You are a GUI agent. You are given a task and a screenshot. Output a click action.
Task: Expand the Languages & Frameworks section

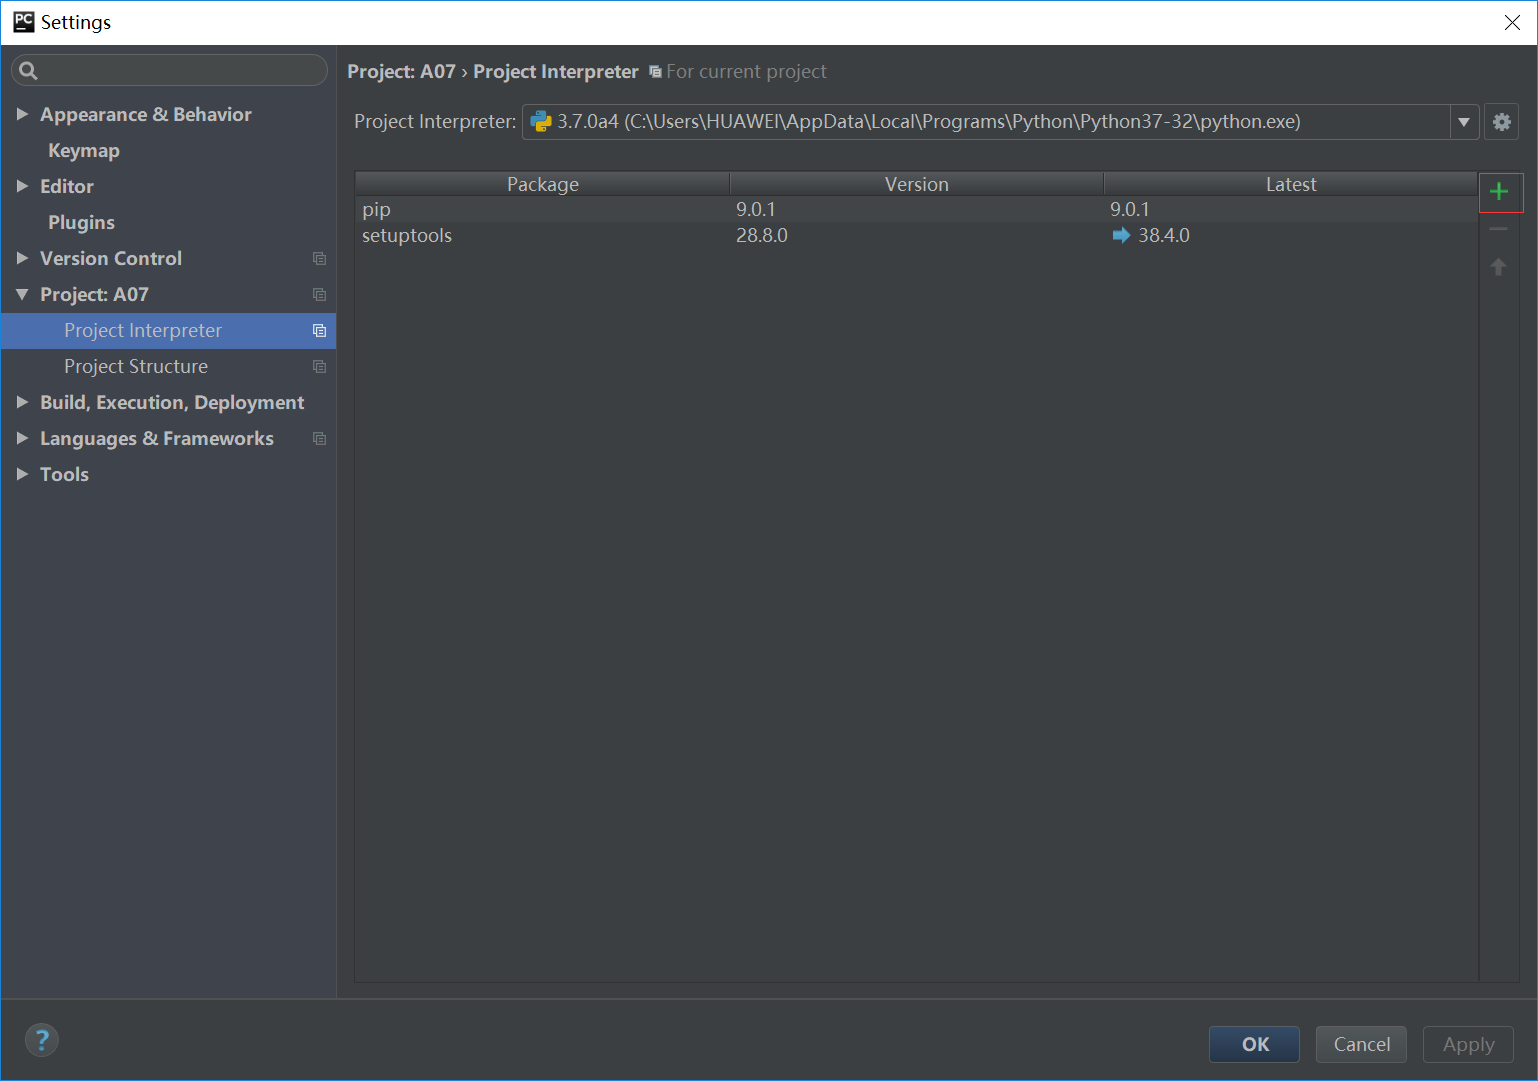[x=22, y=438]
